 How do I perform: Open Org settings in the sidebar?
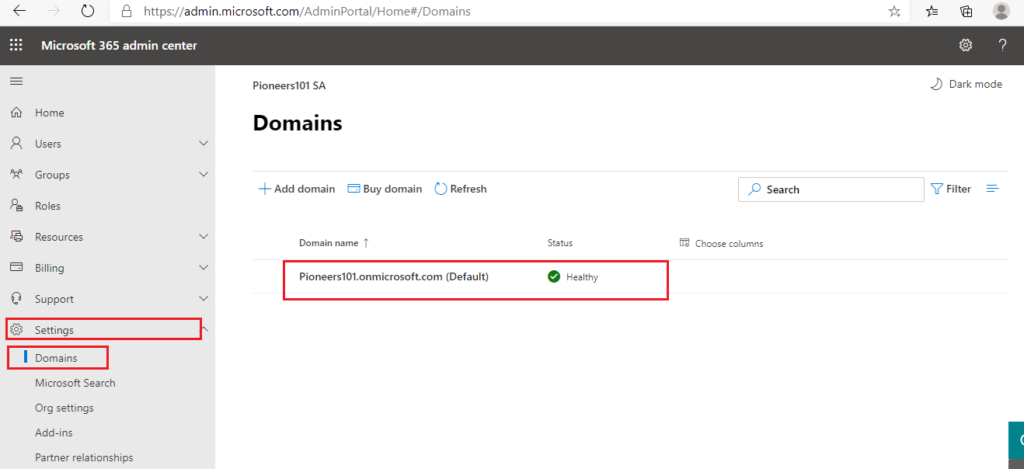(x=64, y=408)
